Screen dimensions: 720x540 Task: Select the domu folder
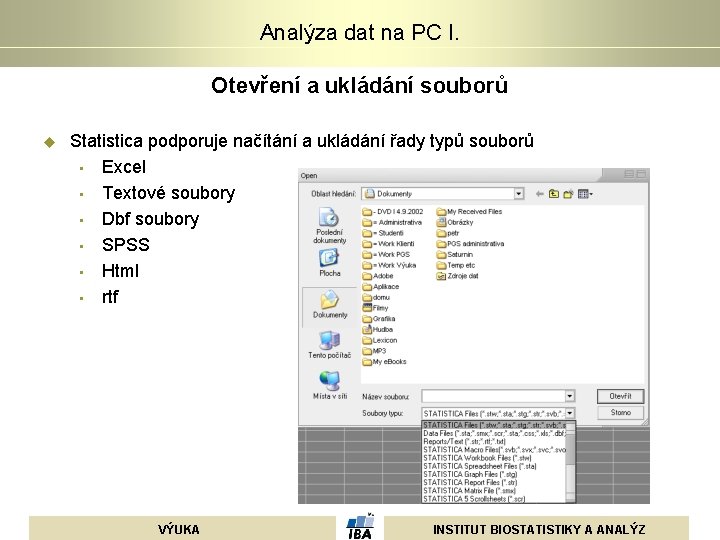click(x=376, y=298)
